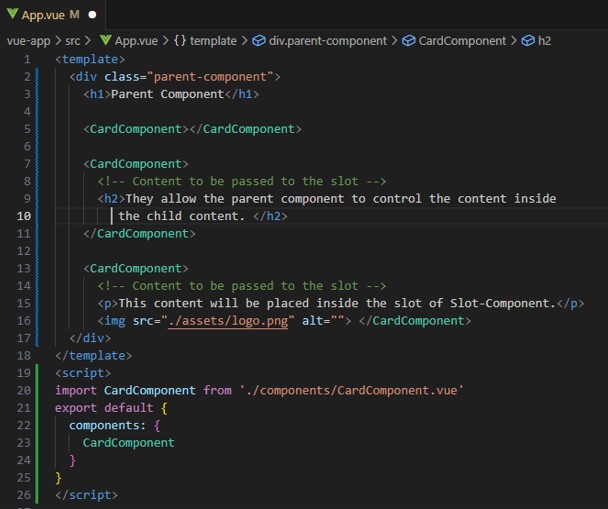This screenshot has height=509, width=608.
Task: Click './components/CardComponent.vue' import path
Action: [351, 390]
